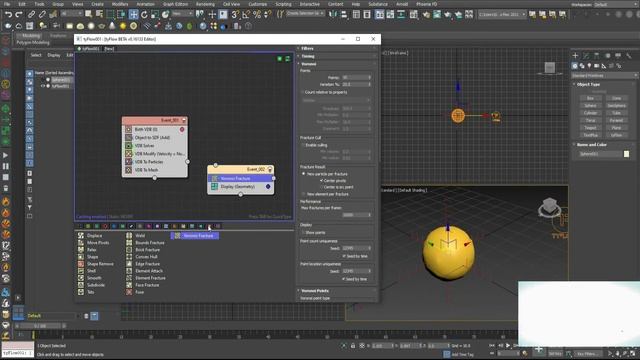Image resolution: width=640 pixels, height=360 pixels.
Task: Select the Unlink Selection tool
Action: (x=42, y=14)
